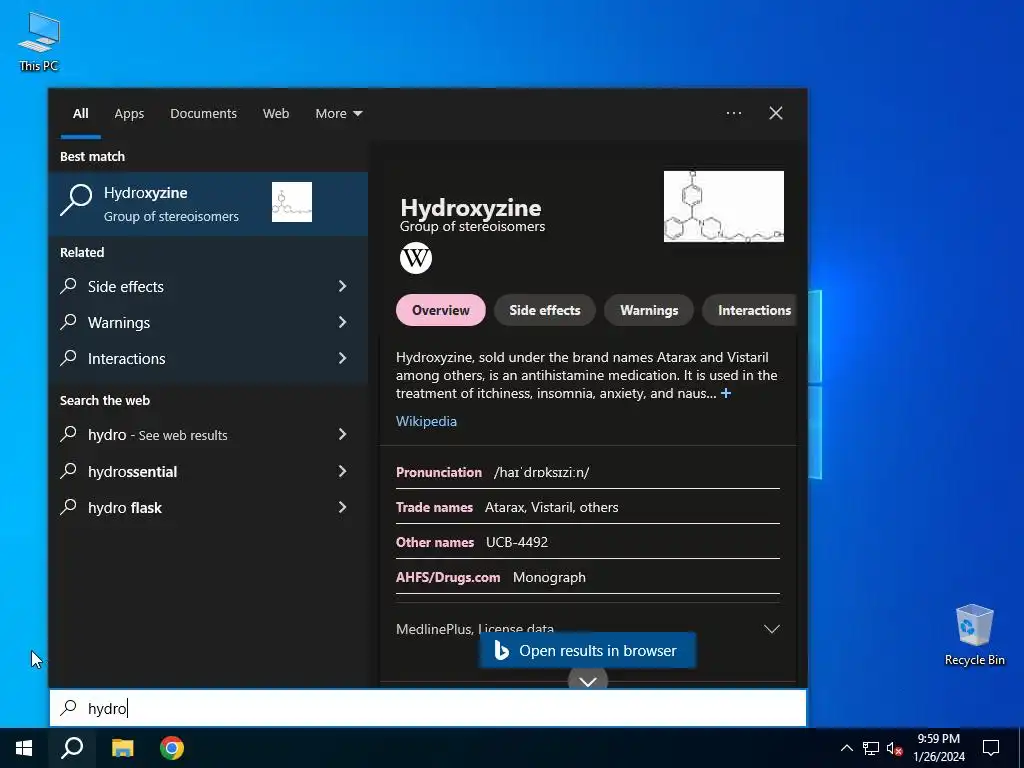Expand the hydro flask suggestion arrow

click(x=342, y=507)
